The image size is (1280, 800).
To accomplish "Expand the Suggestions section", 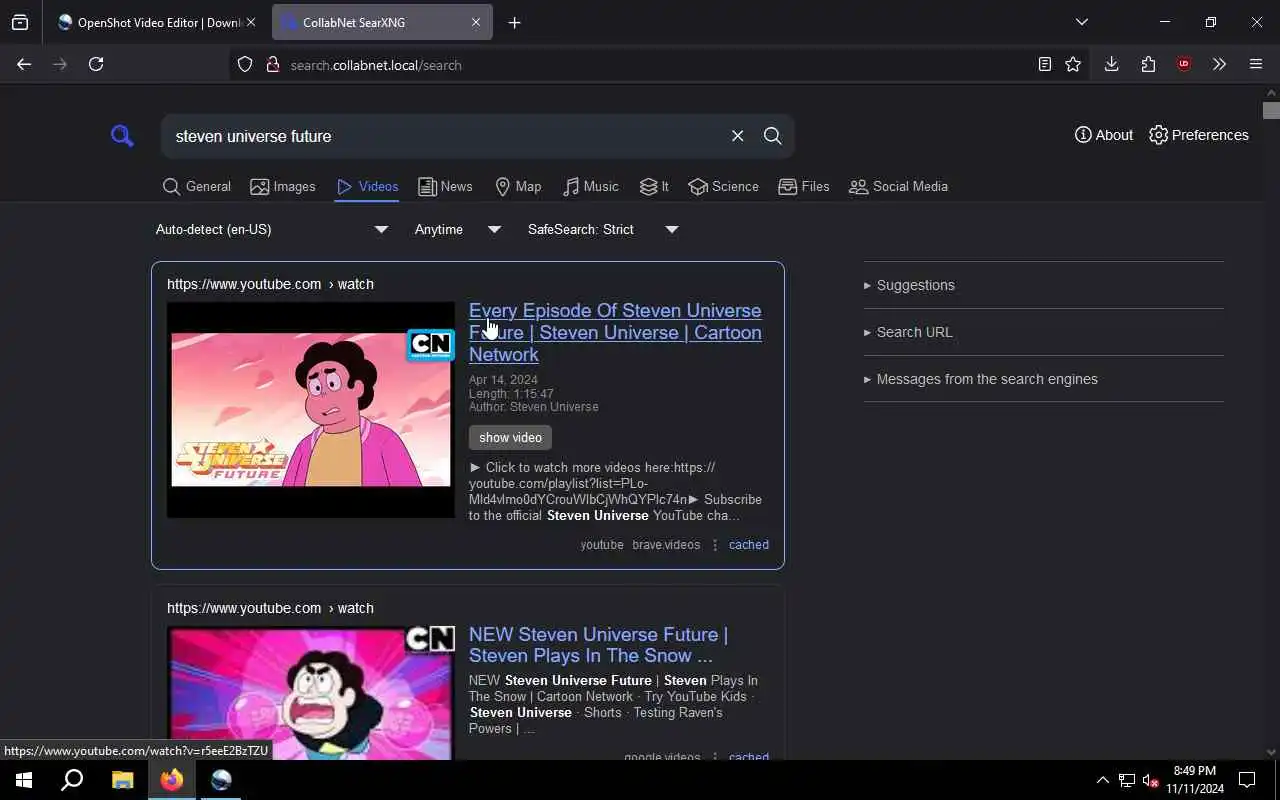I will click(x=909, y=285).
